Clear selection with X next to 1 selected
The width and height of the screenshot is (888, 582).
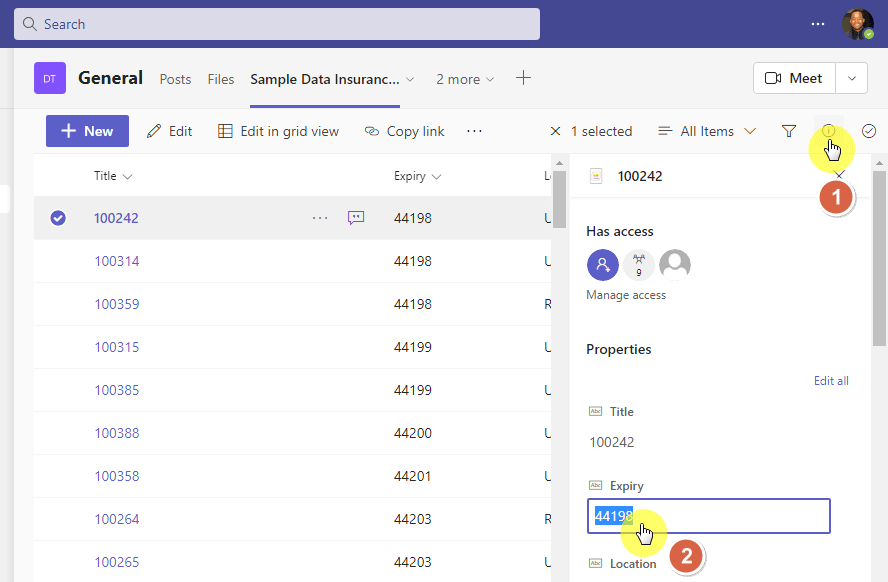(556, 131)
